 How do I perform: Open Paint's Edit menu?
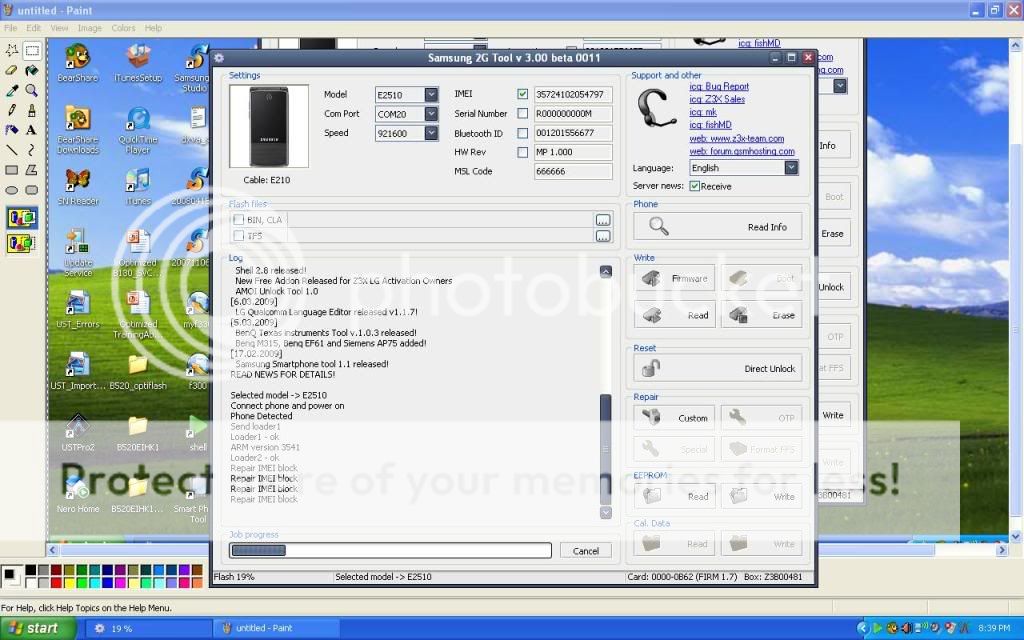click(33, 28)
